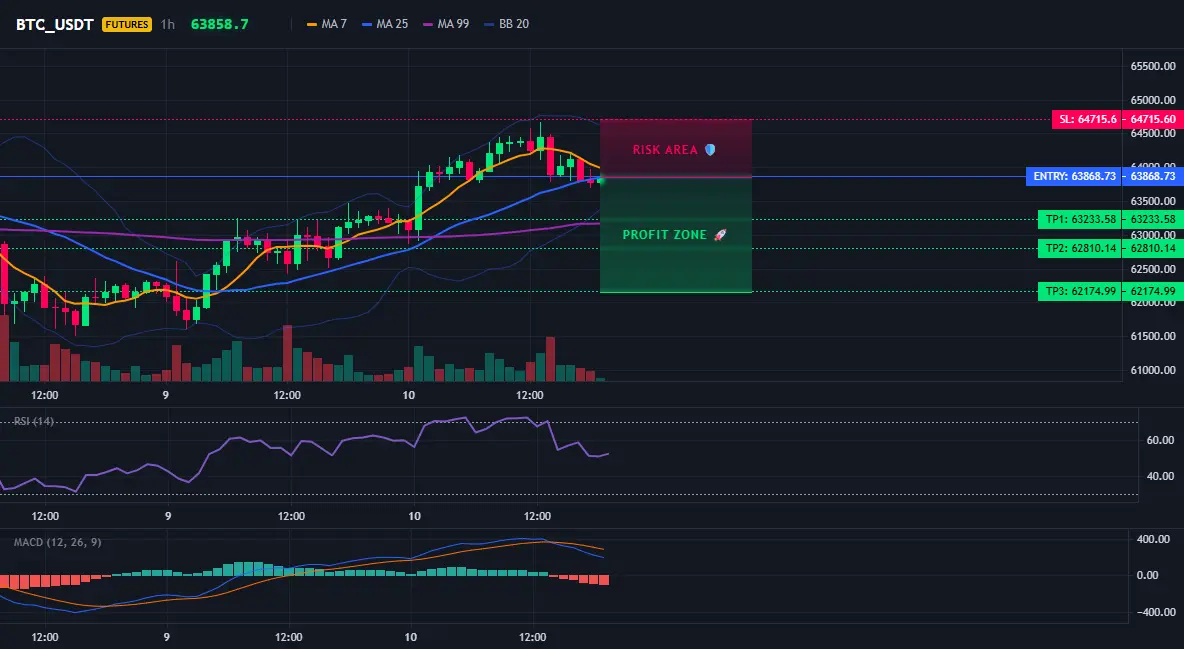Click the 62810.14 price axis tag
This screenshot has width=1184, height=649.
[x=1152, y=248]
